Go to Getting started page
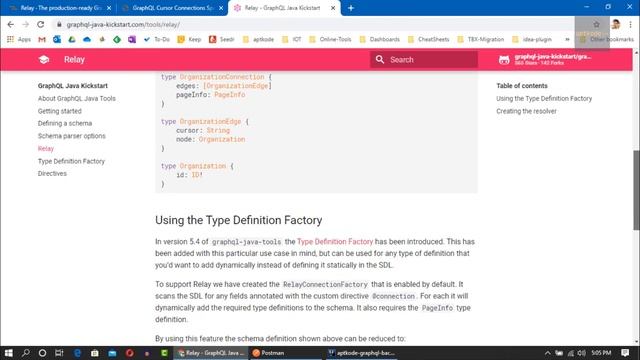 60,111
